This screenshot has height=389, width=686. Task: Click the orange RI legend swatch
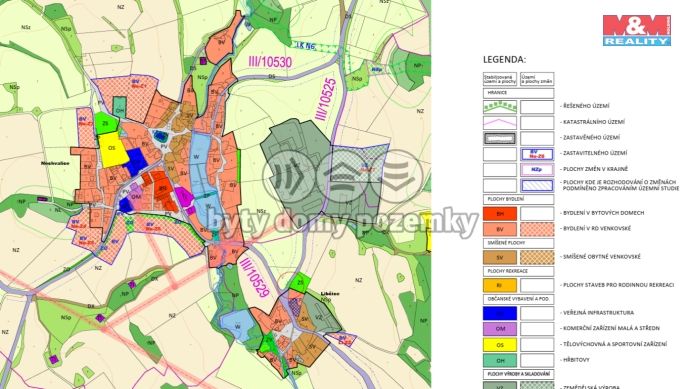500,285
